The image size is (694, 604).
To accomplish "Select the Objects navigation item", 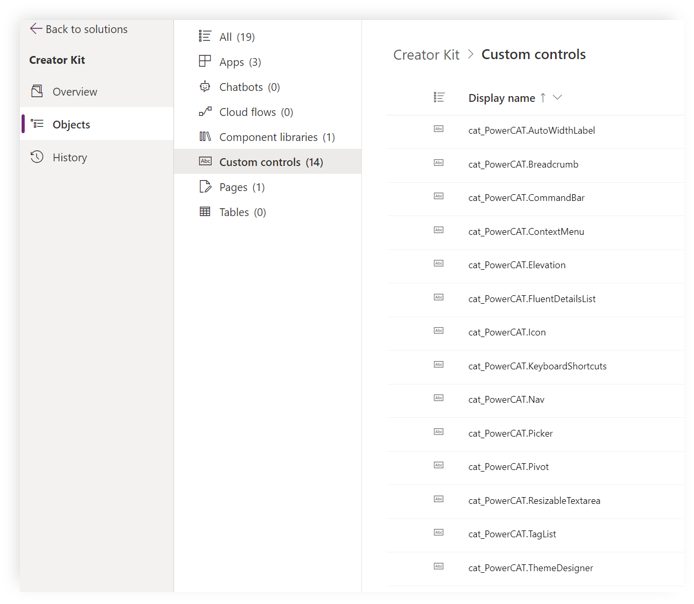I will 96,124.
